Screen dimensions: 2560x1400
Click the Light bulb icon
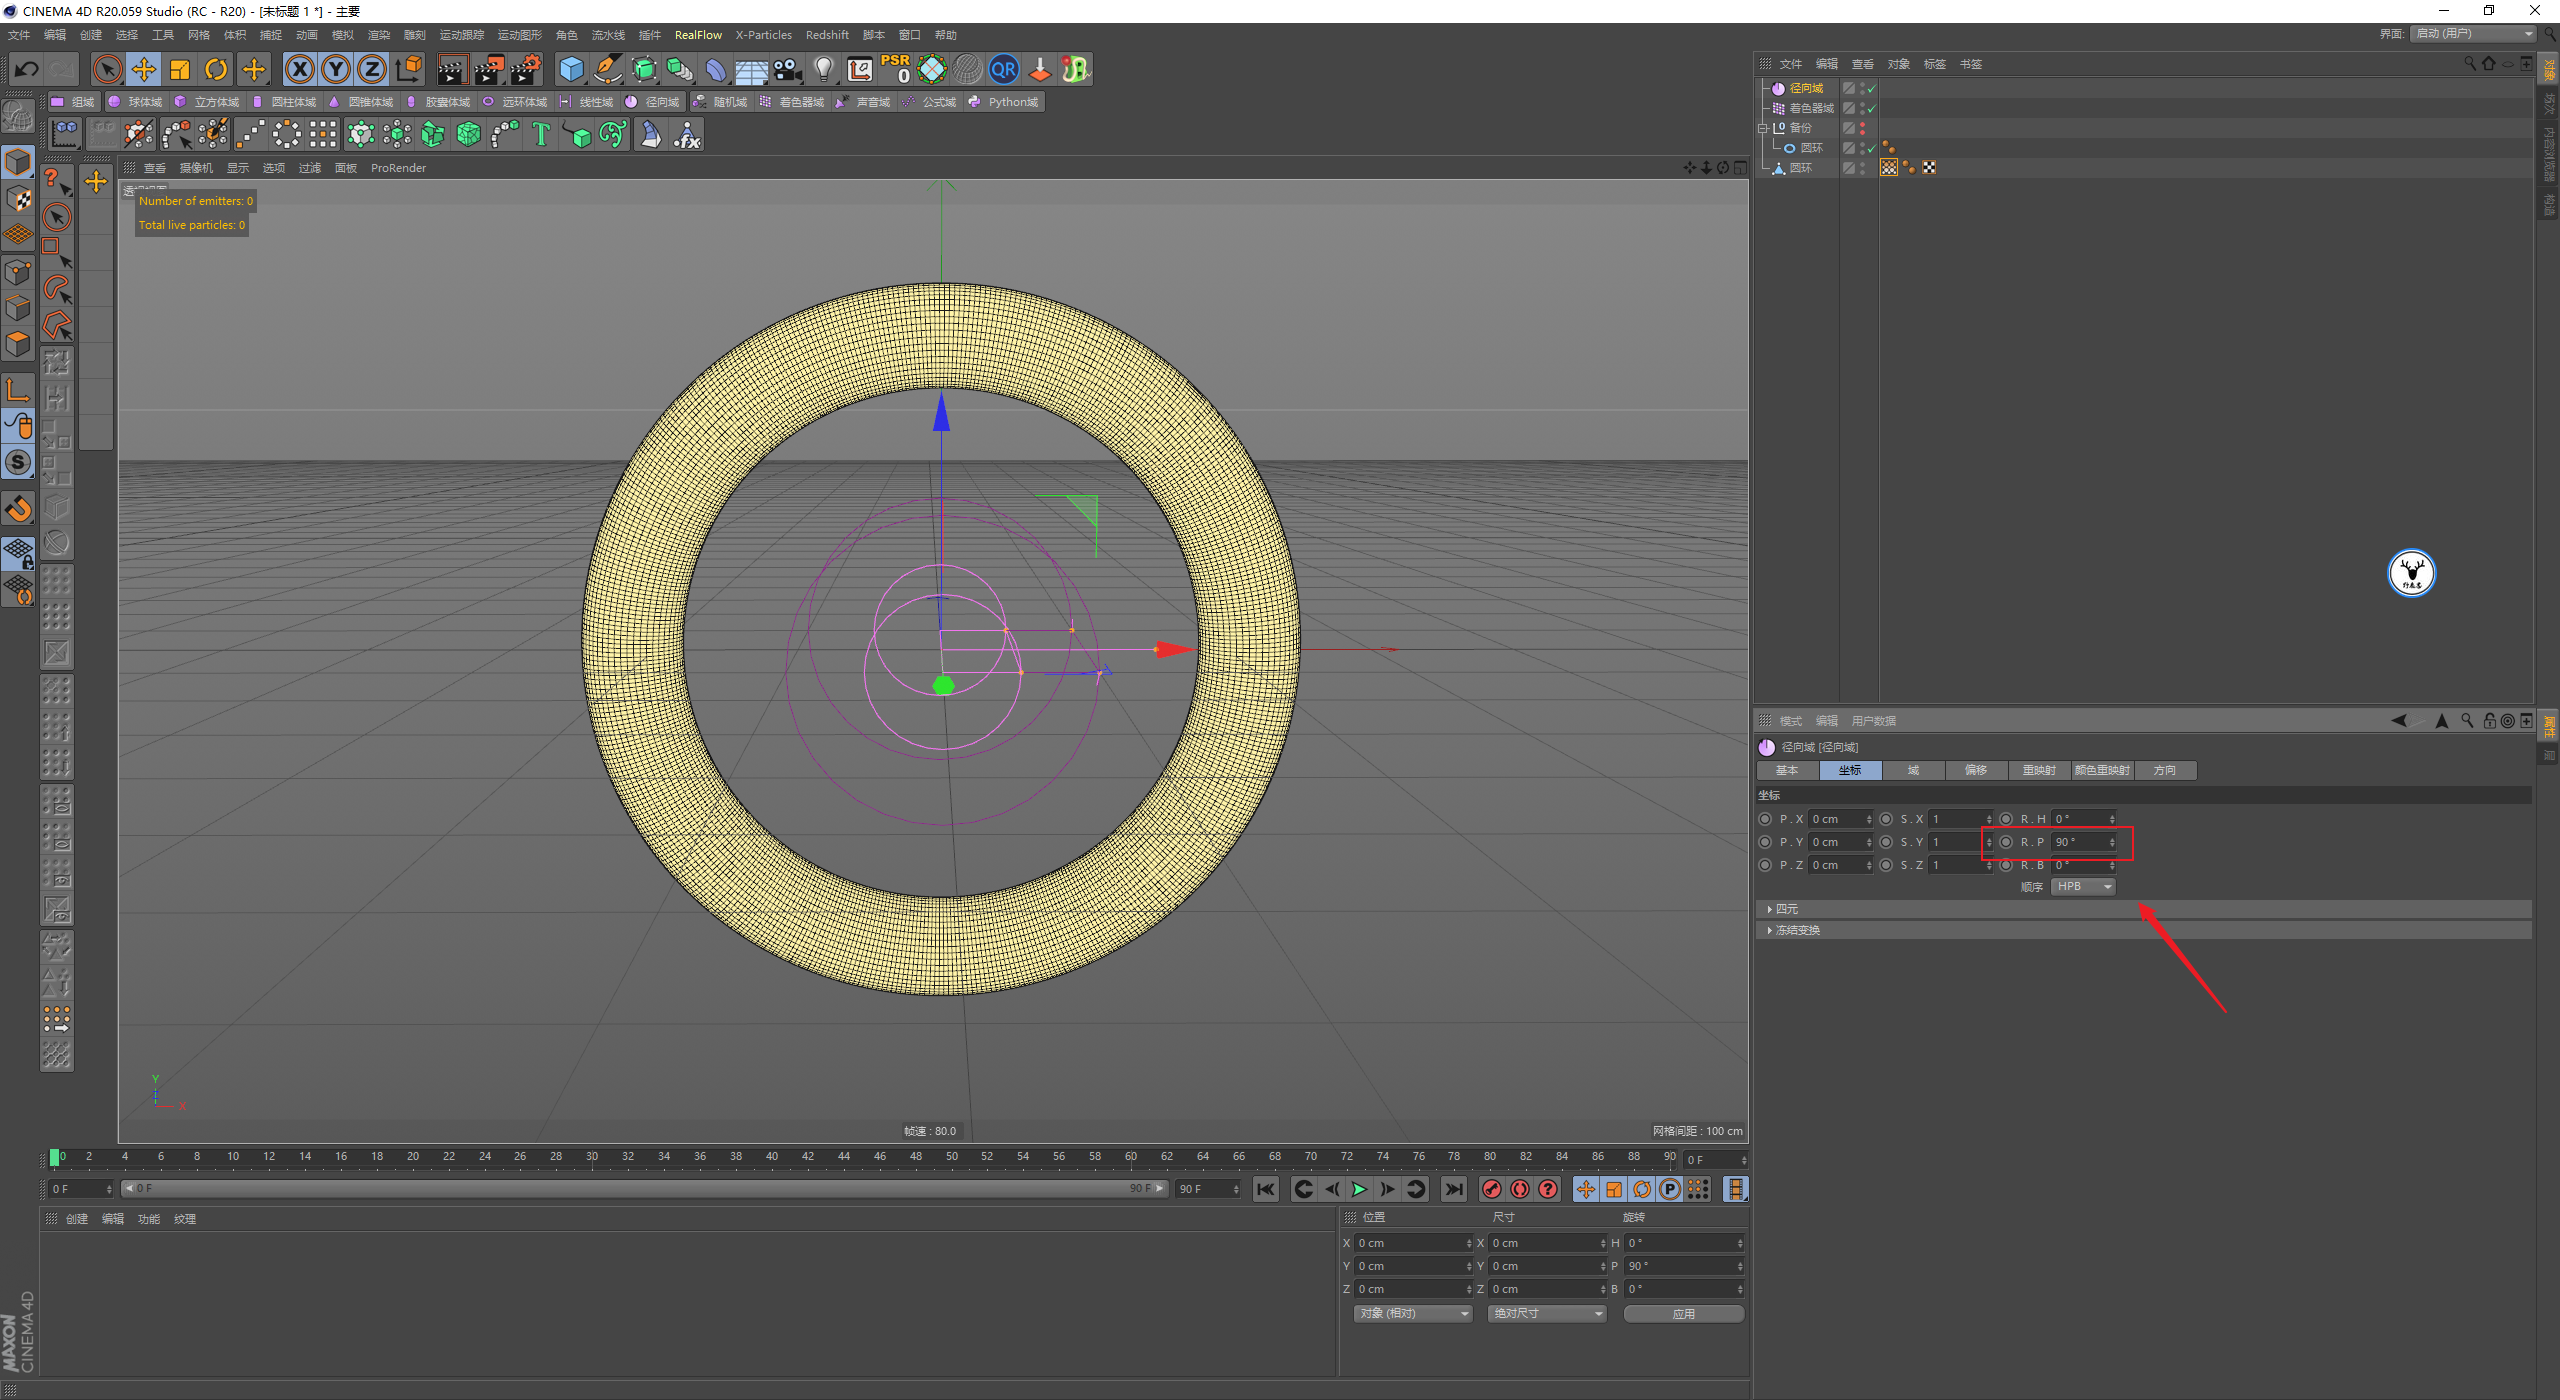[x=823, y=69]
